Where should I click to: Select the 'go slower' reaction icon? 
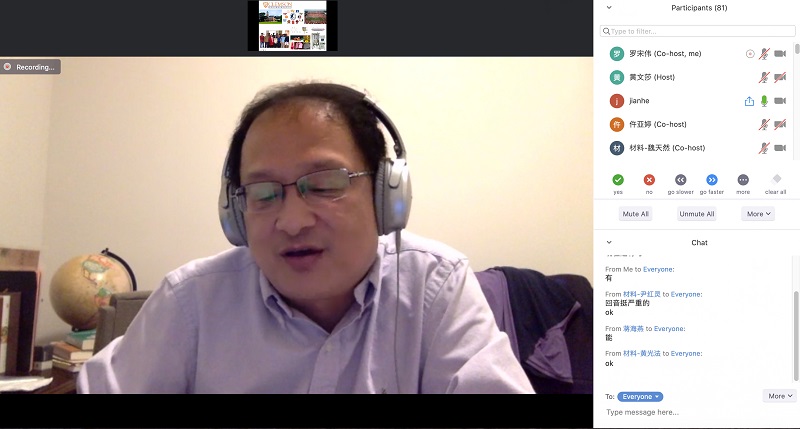pos(681,180)
